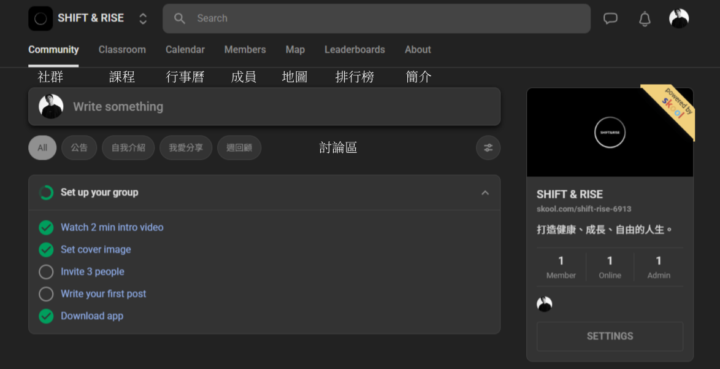Click the Write something post box
720x369 pixels.
tap(264, 106)
